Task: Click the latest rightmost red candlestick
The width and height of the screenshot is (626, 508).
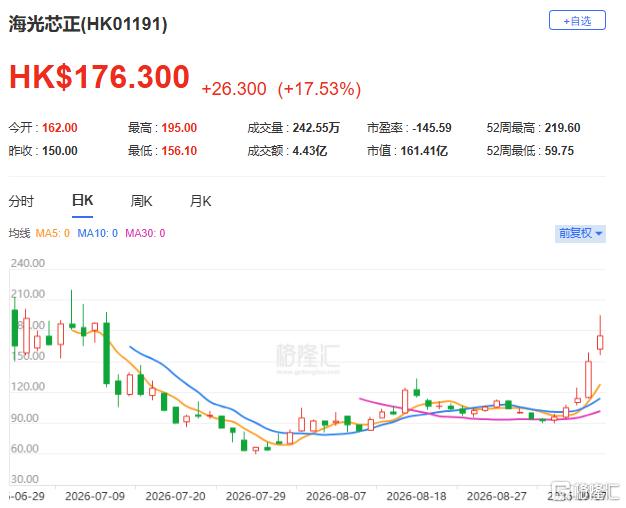Action: point(600,342)
